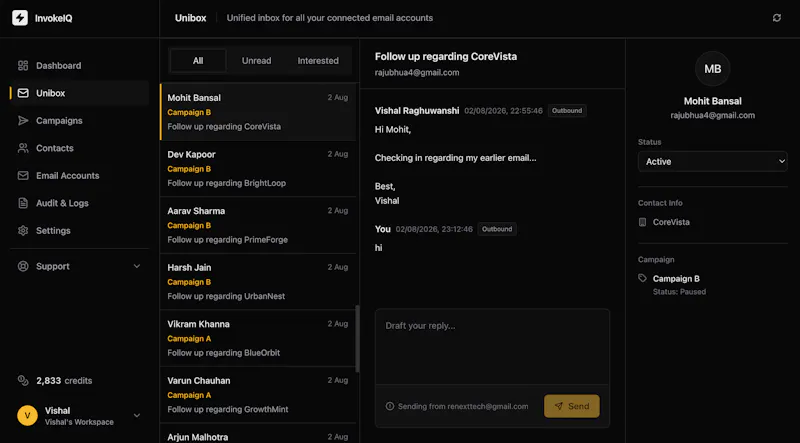The height and width of the screenshot is (443, 800).
Task: Click the conversation list scrollbar
Action: coord(358,339)
